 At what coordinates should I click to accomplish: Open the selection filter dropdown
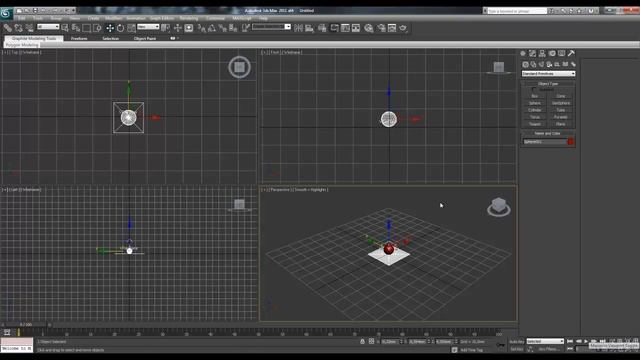(x=48, y=27)
